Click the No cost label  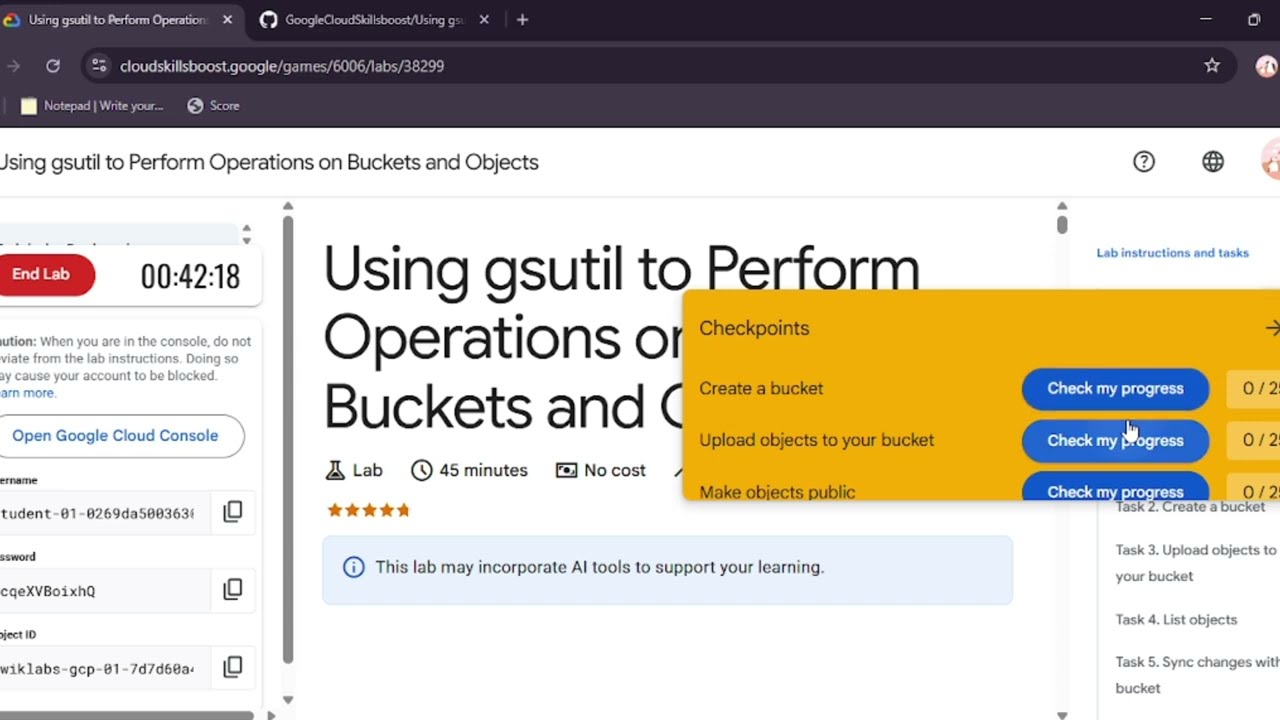point(615,470)
